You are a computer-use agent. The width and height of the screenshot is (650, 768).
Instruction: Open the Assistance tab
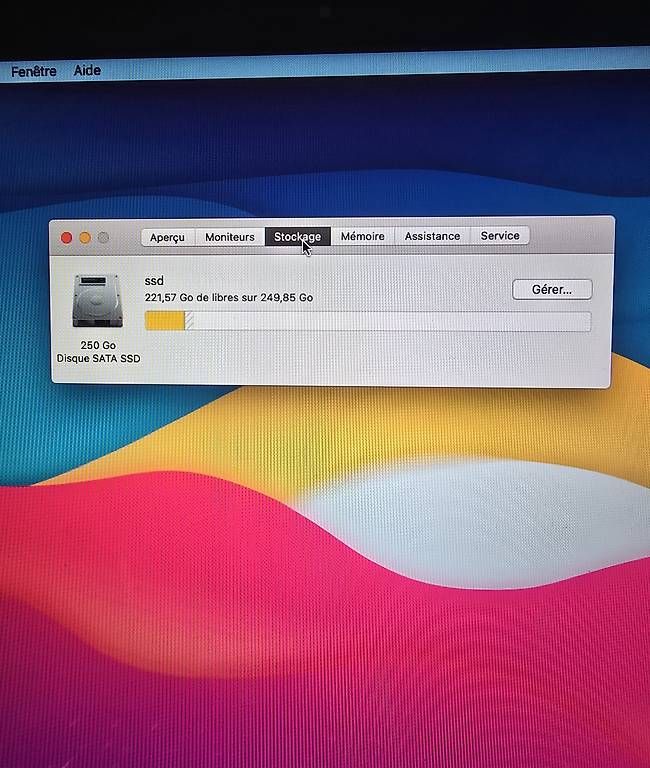432,236
